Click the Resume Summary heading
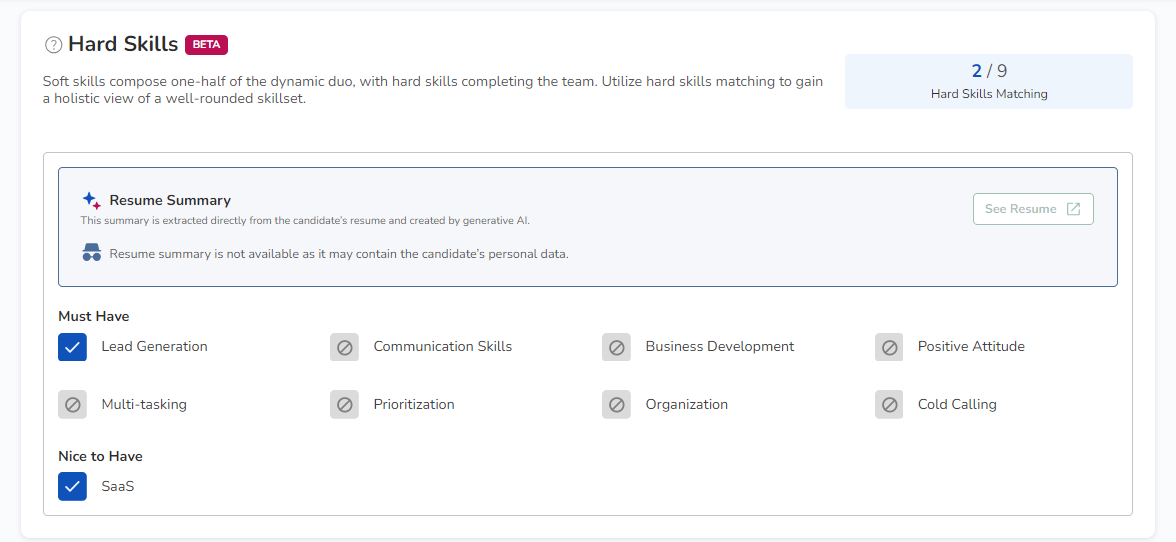This screenshot has height=542, width=1176. pos(170,200)
